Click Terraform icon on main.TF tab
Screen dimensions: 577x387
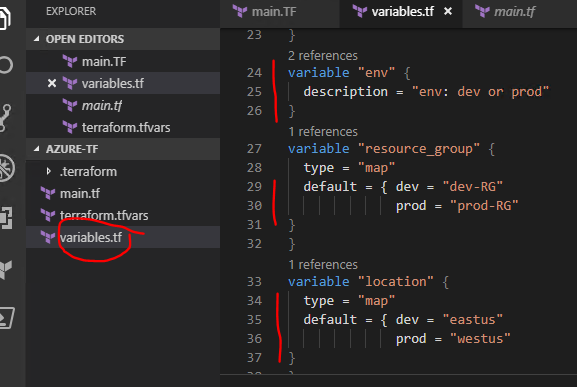(x=240, y=11)
